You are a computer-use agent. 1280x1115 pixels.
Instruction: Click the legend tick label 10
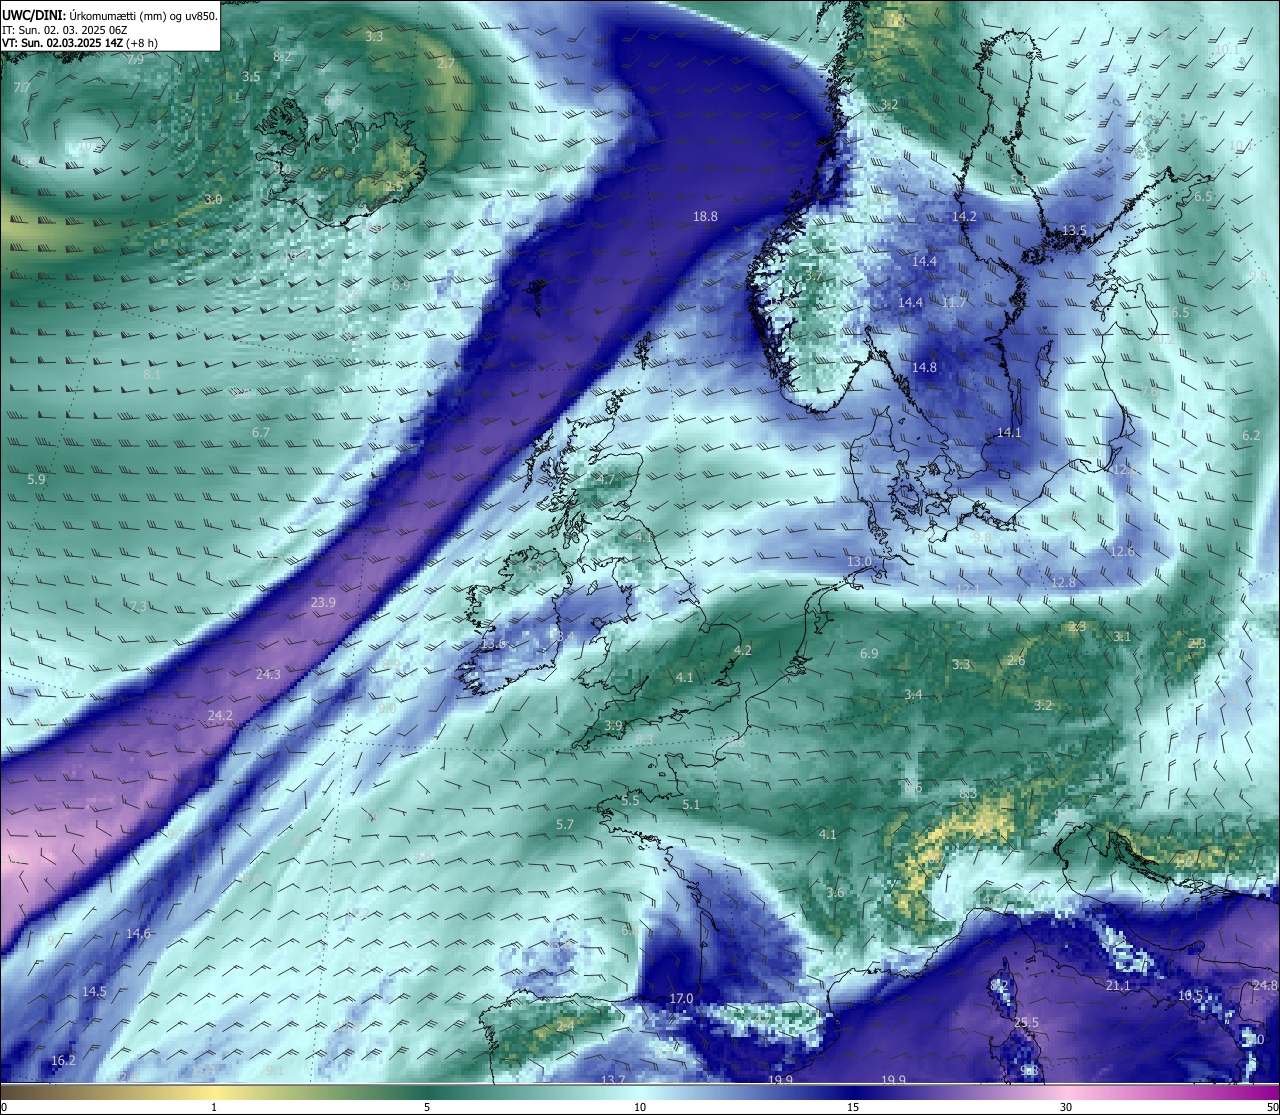(640, 1107)
